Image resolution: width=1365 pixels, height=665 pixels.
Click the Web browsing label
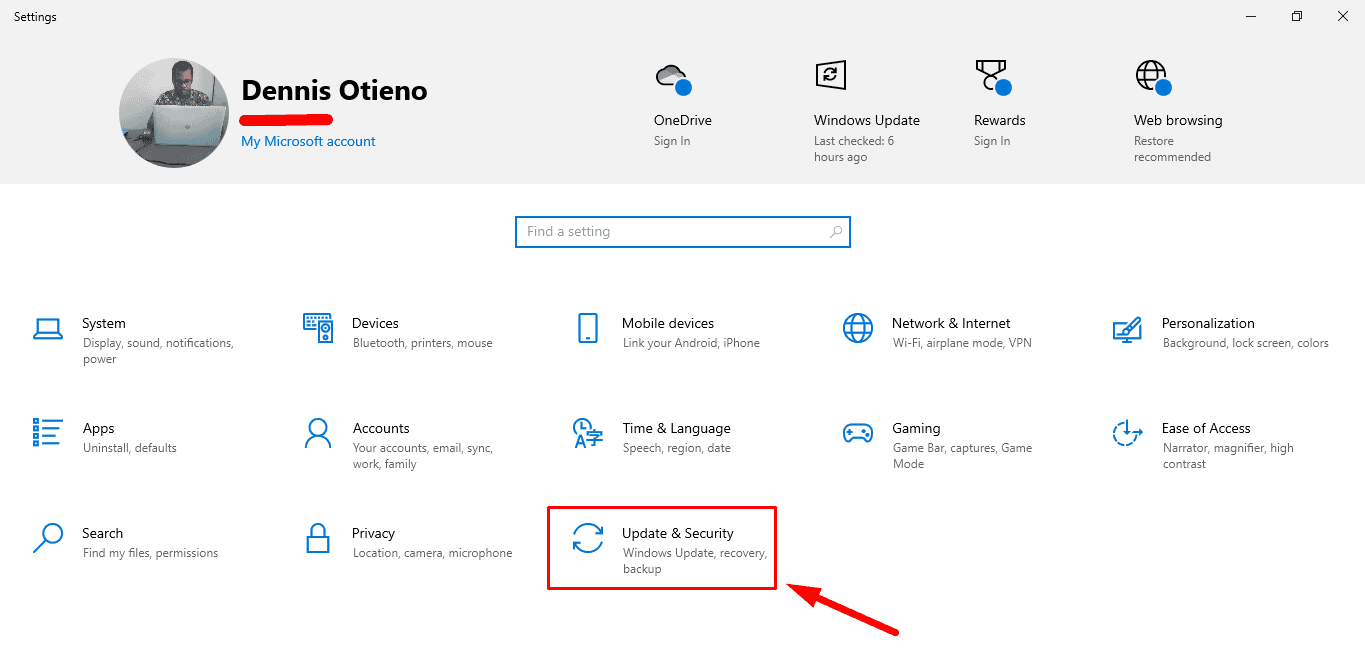(1178, 120)
